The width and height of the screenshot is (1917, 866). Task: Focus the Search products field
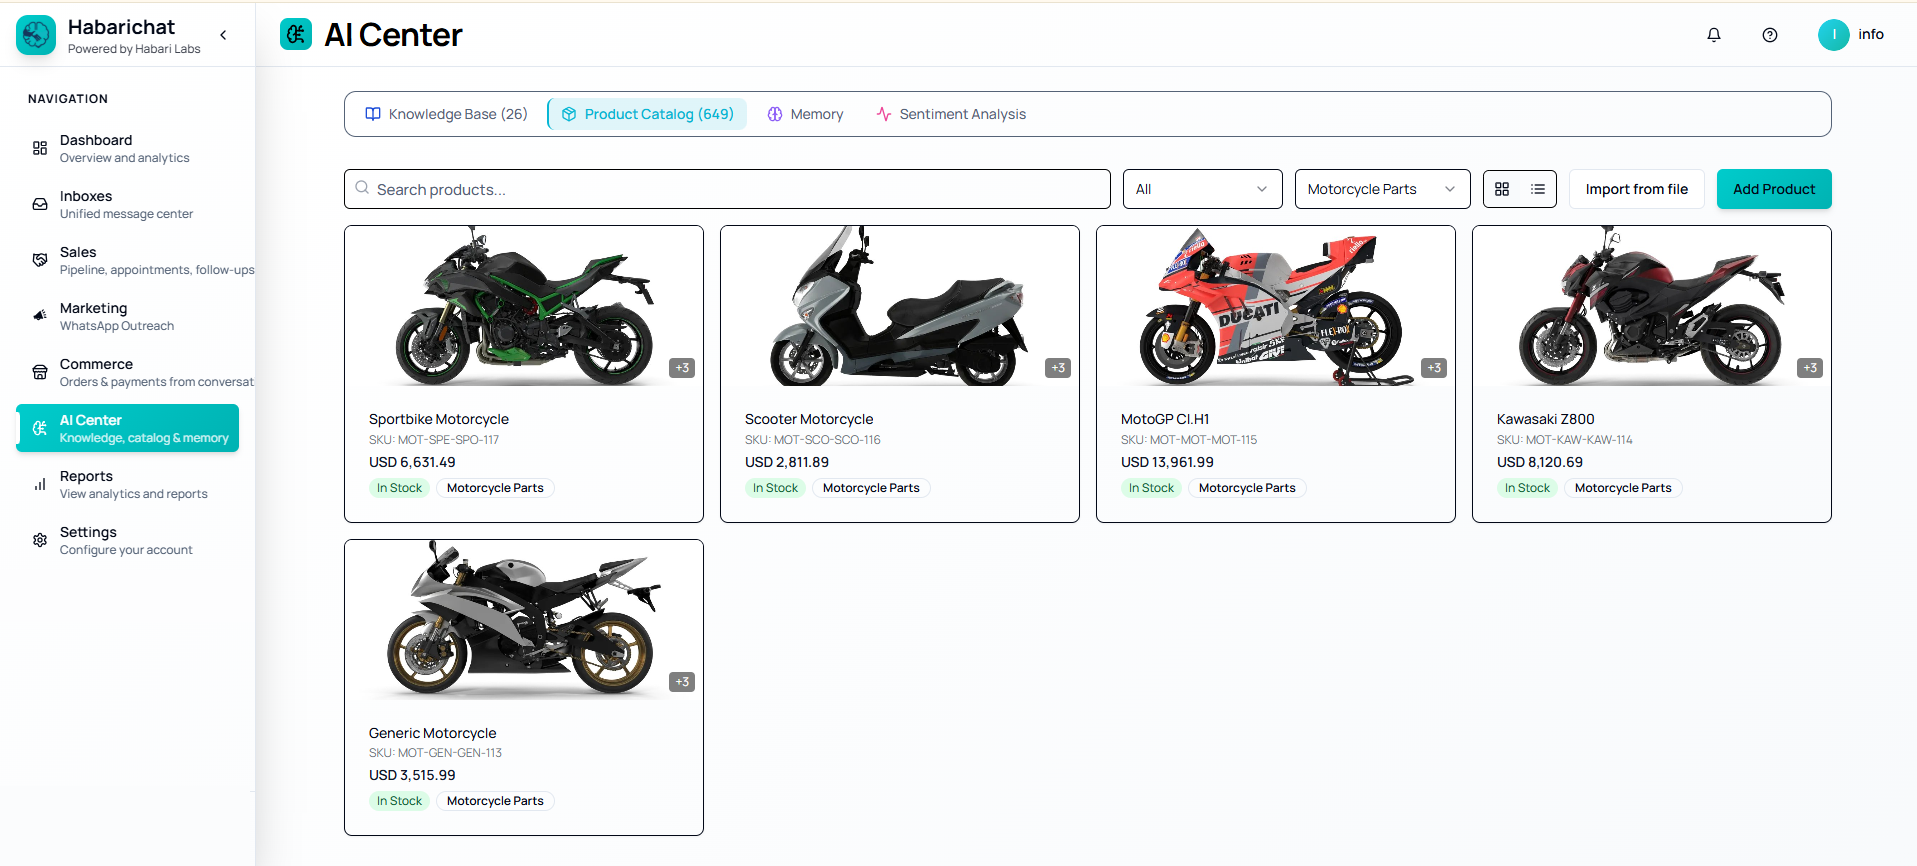pos(727,189)
